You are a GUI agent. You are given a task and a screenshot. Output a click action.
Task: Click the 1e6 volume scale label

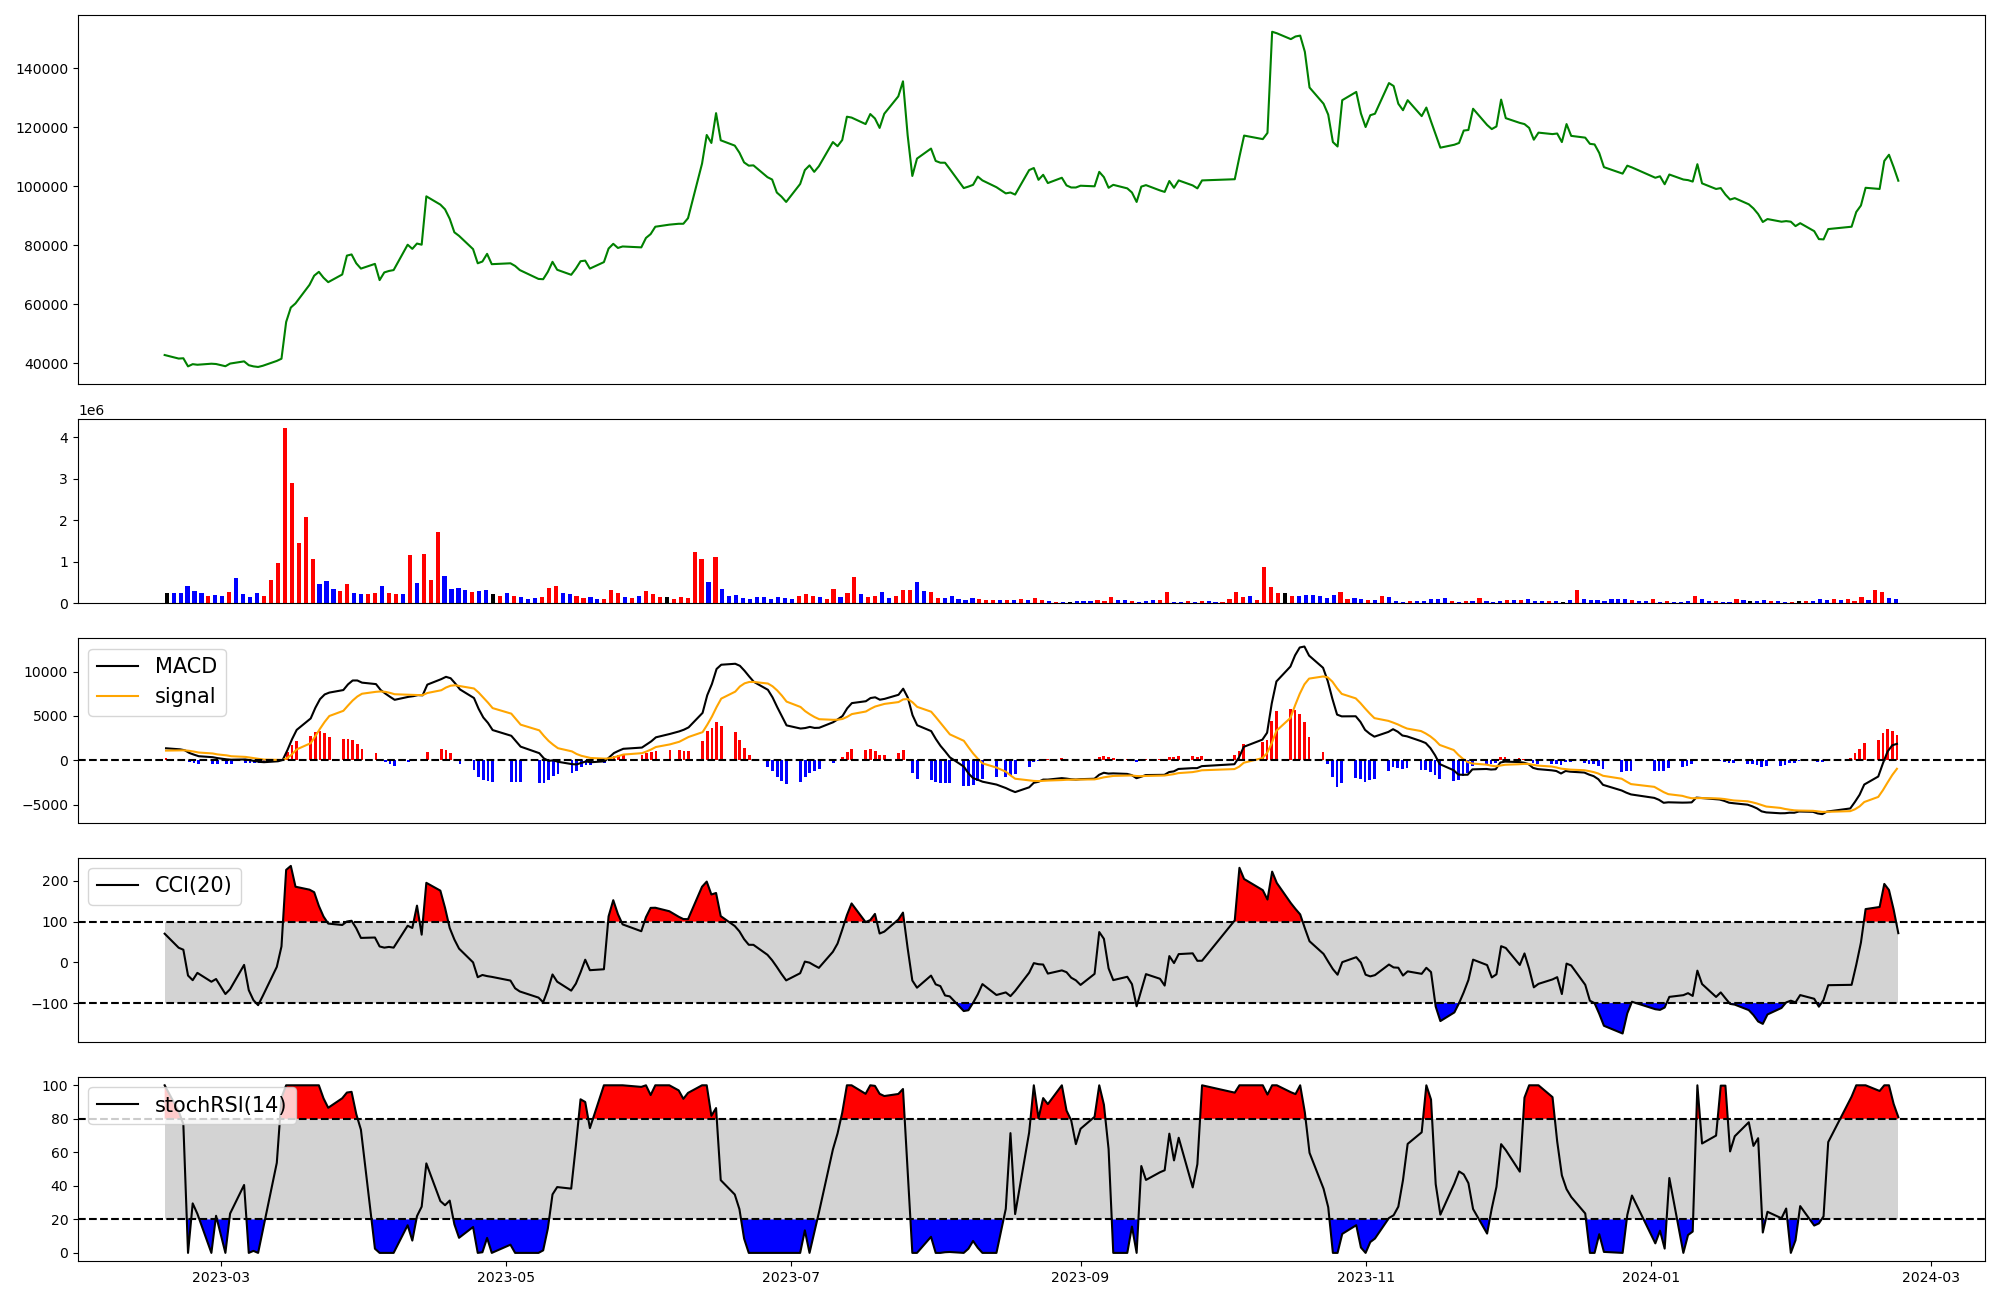[x=91, y=411]
